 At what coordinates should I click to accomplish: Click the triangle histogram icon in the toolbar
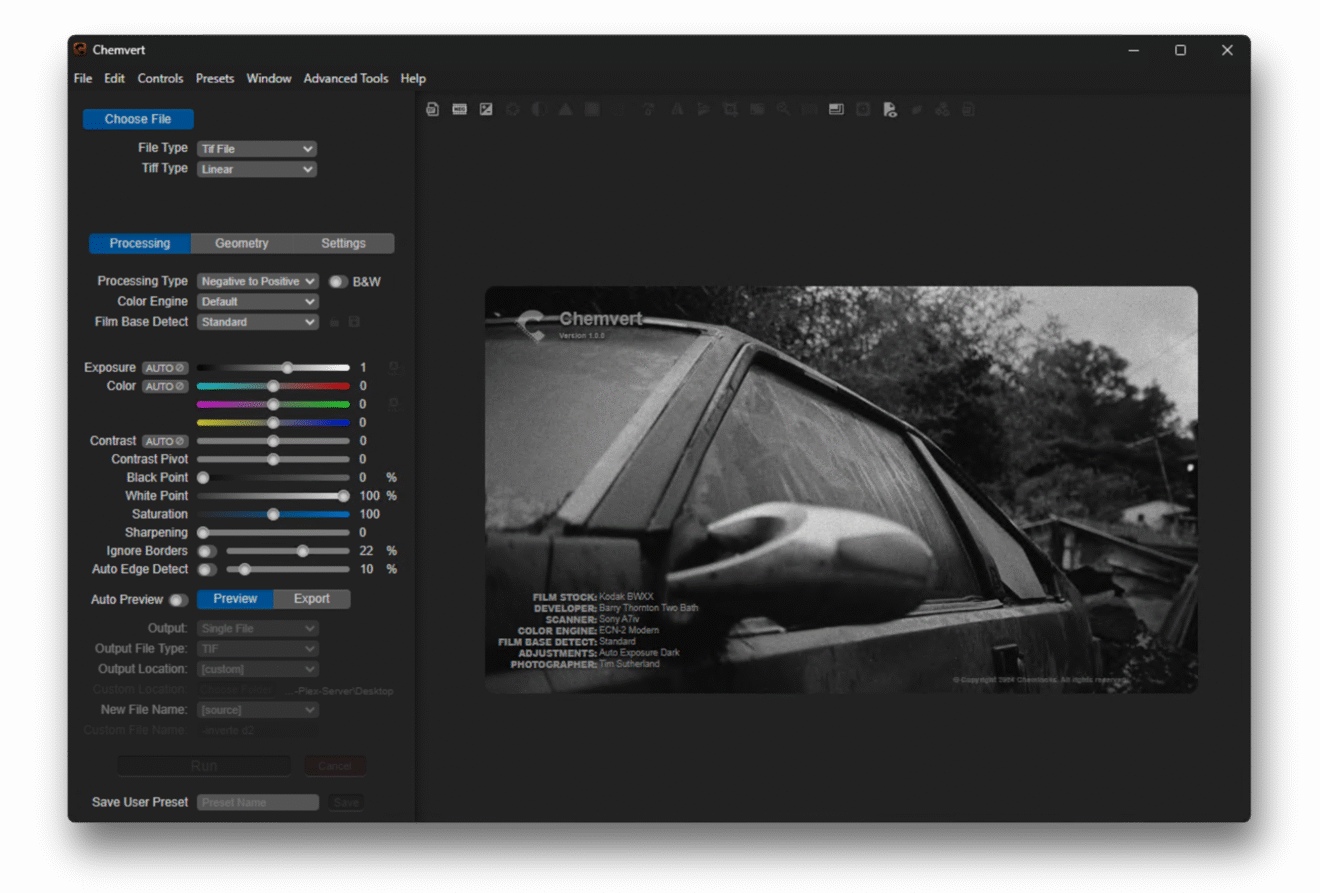565,109
